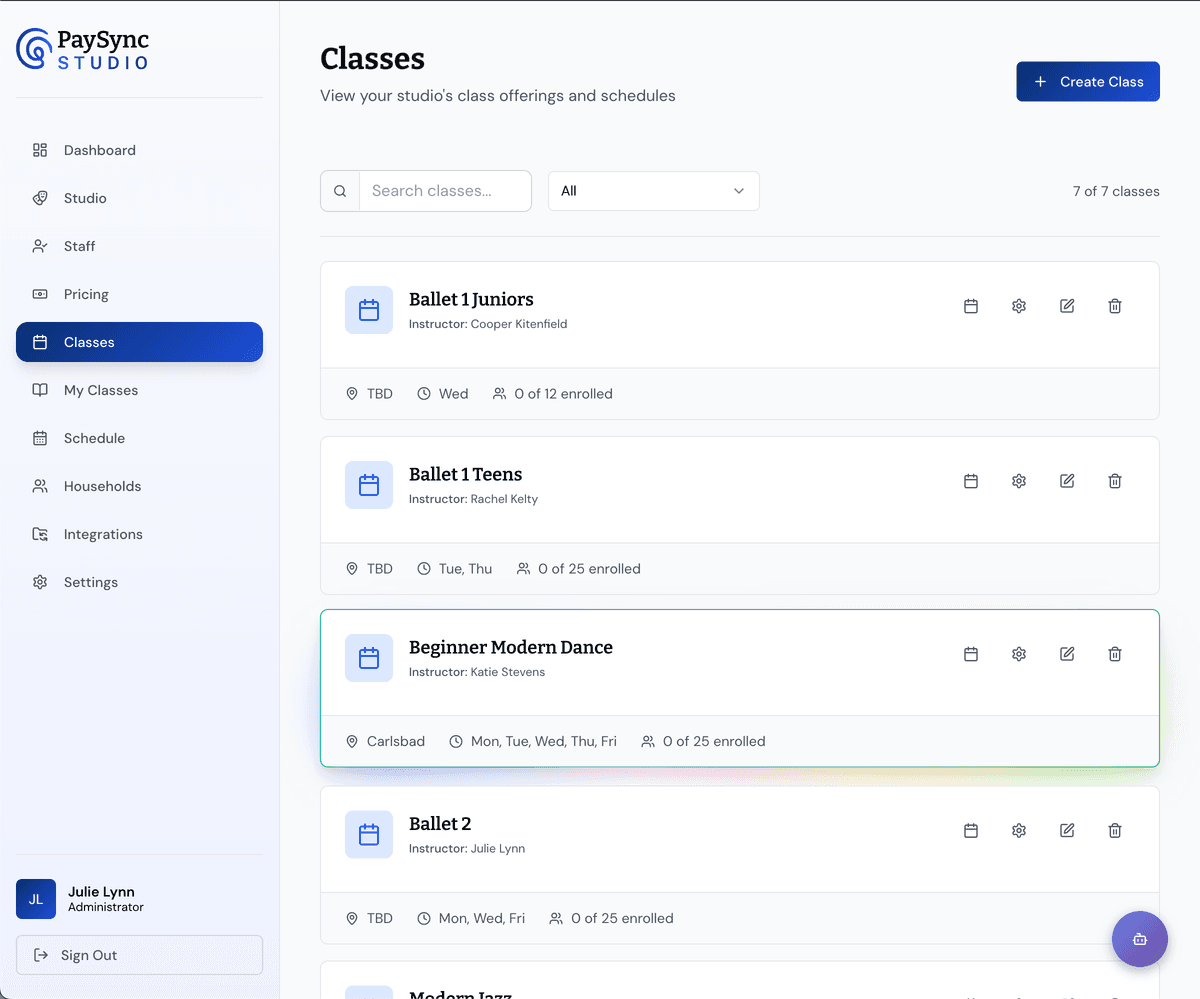Click the search magnifier icon above the class list
The height and width of the screenshot is (999, 1200).
[340, 190]
